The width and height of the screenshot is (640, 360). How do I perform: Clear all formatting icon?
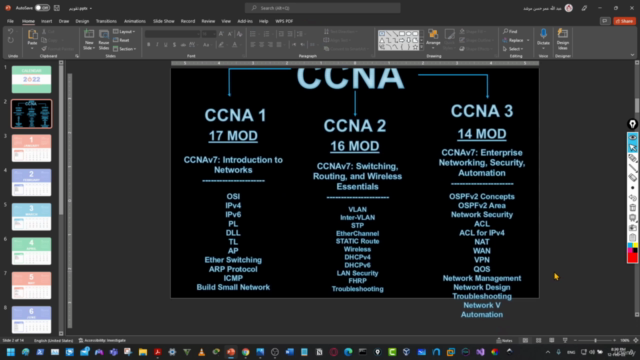240,34
